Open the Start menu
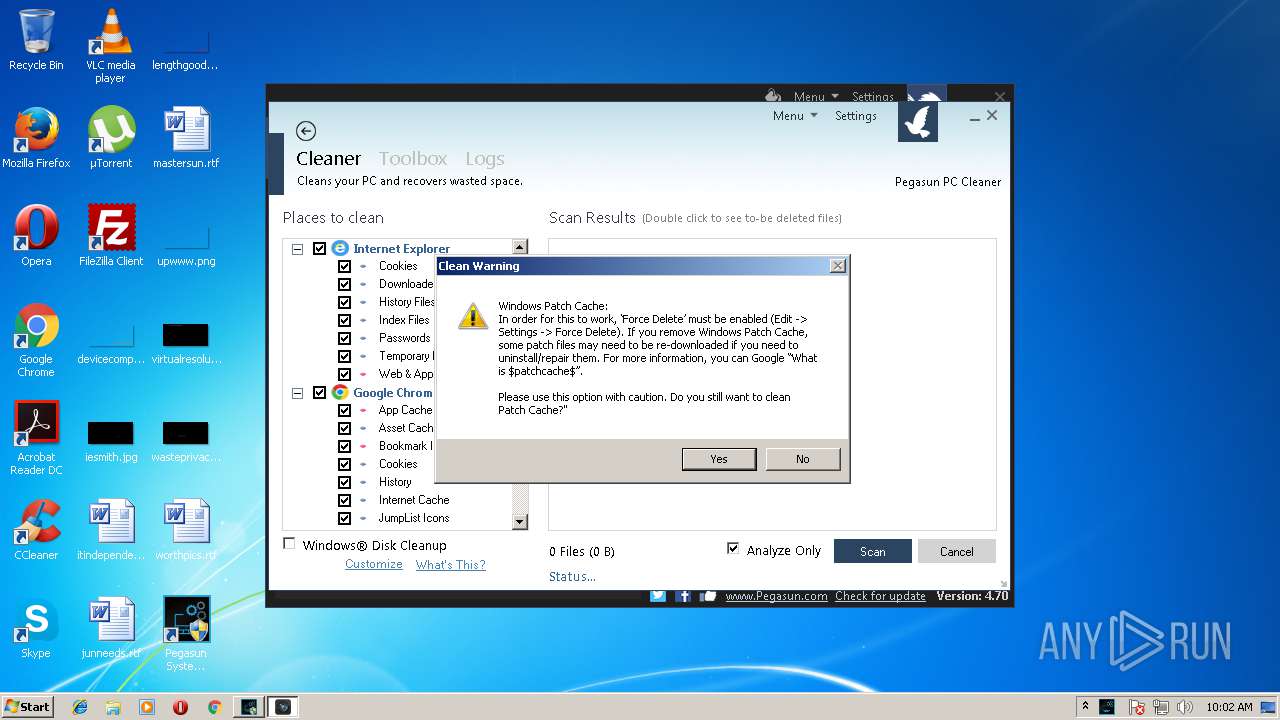 click(x=27, y=707)
